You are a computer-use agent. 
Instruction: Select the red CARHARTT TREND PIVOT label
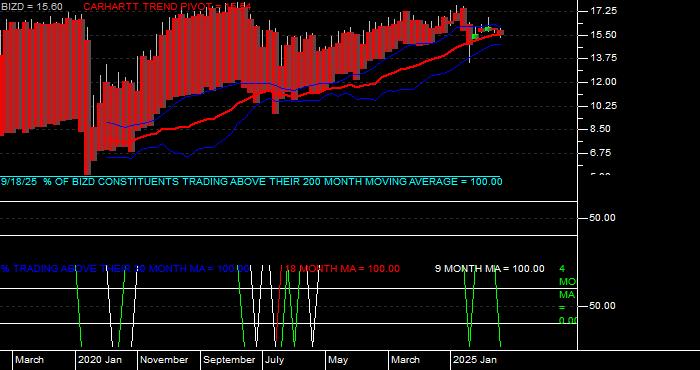pyautogui.click(x=167, y=7)
